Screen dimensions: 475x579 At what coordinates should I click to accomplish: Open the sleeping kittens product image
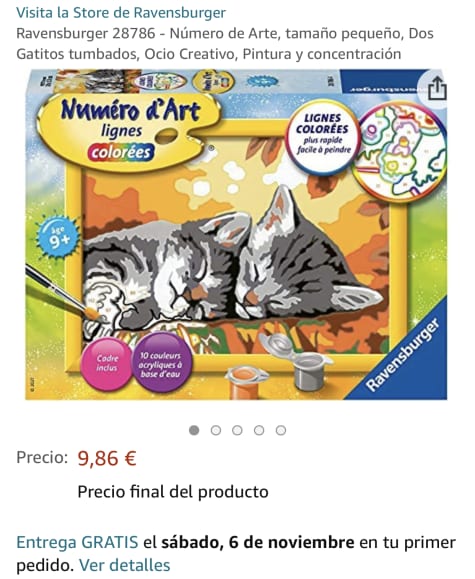(236, 234)
